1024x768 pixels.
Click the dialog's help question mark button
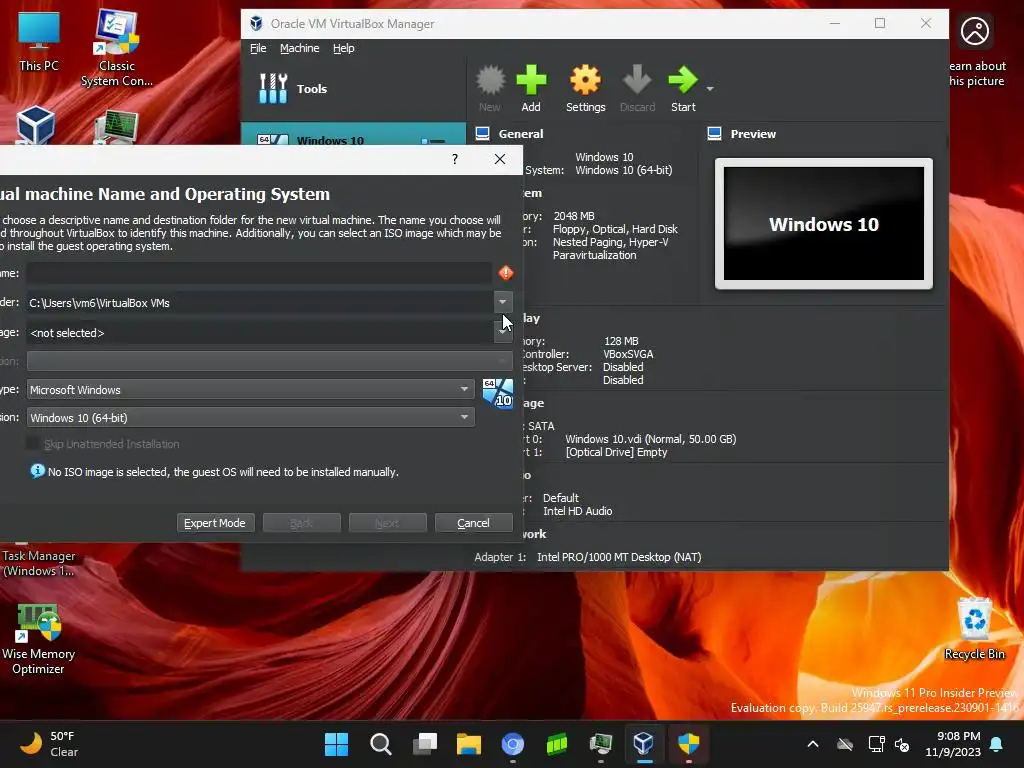click(455, 159)
